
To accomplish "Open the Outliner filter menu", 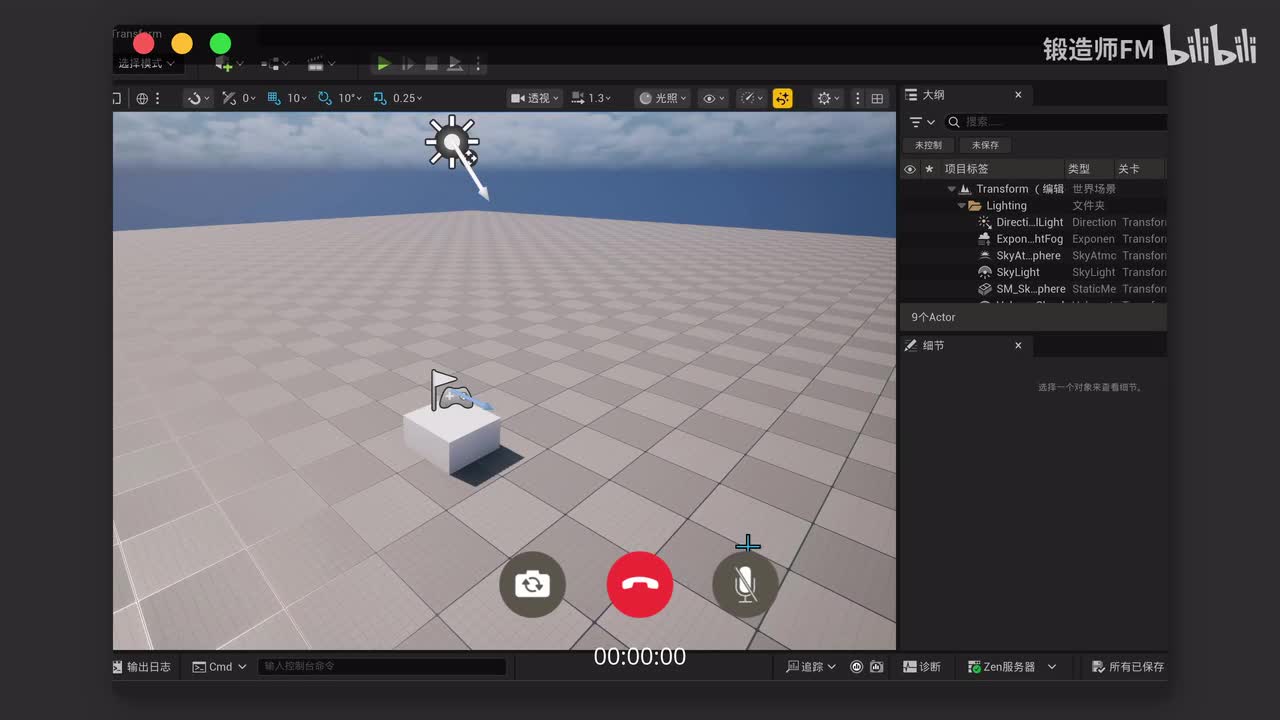I will pyautogui.click(x=922, y=122).
